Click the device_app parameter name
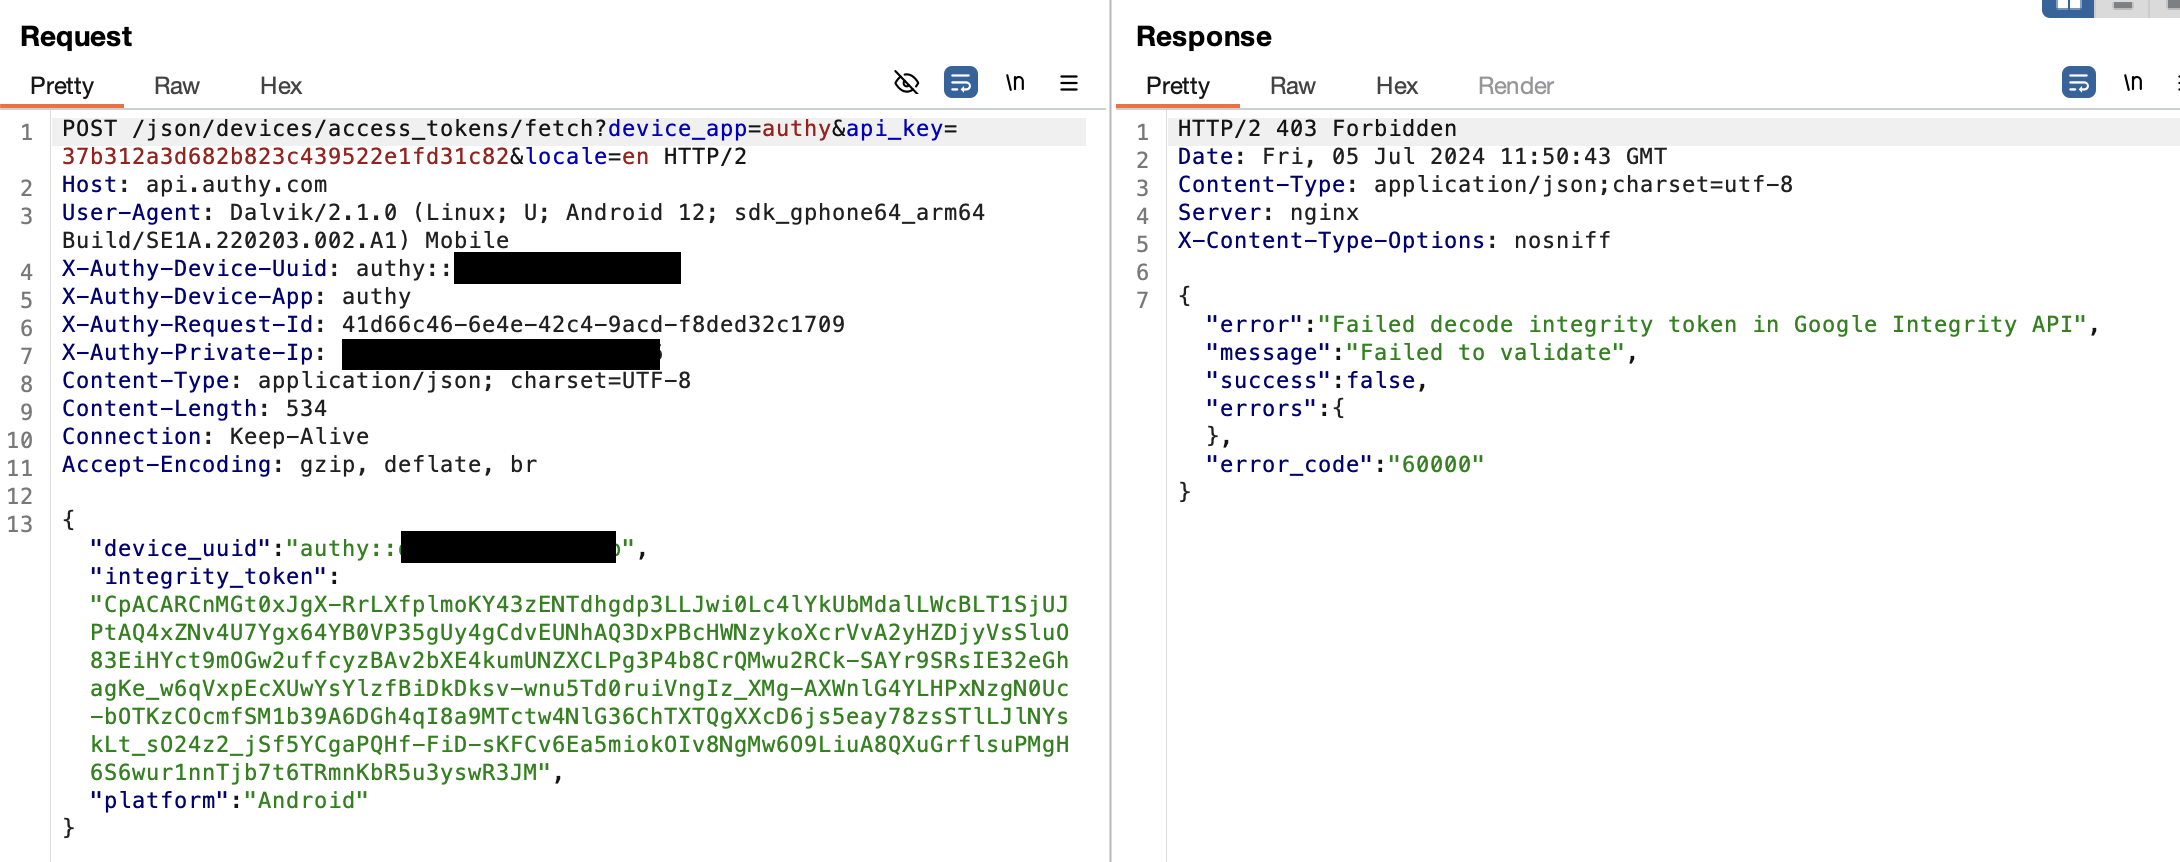 [678, 129]
